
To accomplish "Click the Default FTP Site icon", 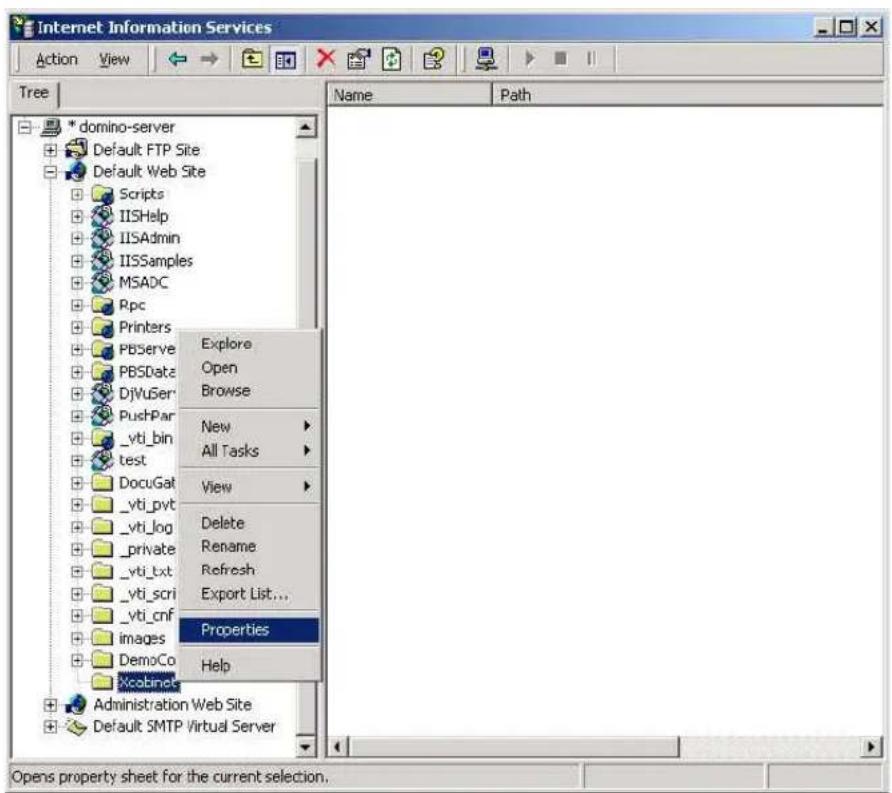I will coord(76,150).
